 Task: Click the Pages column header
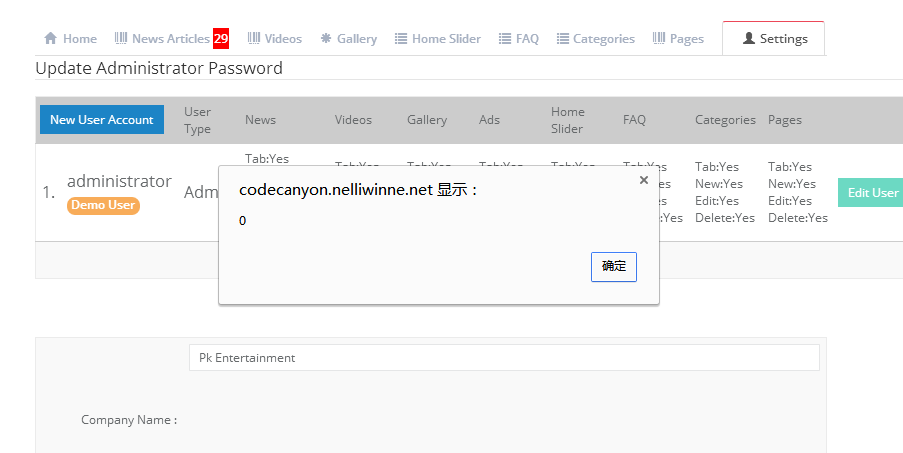(x=784, y=120)
